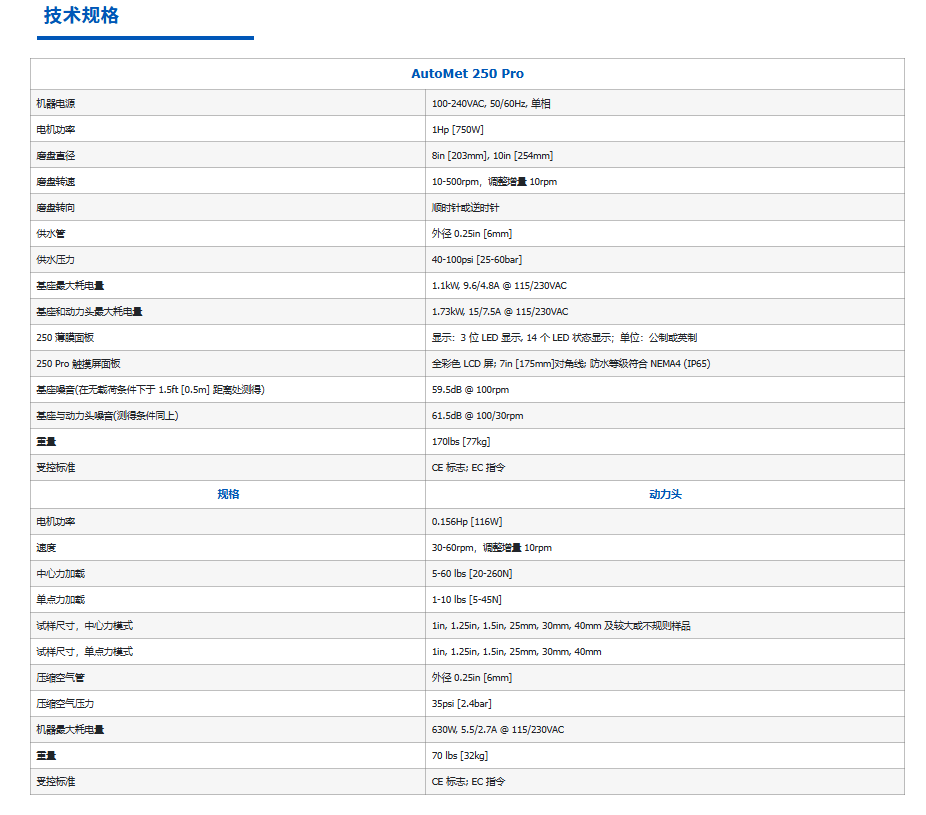Click the 技术规格 heading
This screenshot has width=926, height=815.
81,15
